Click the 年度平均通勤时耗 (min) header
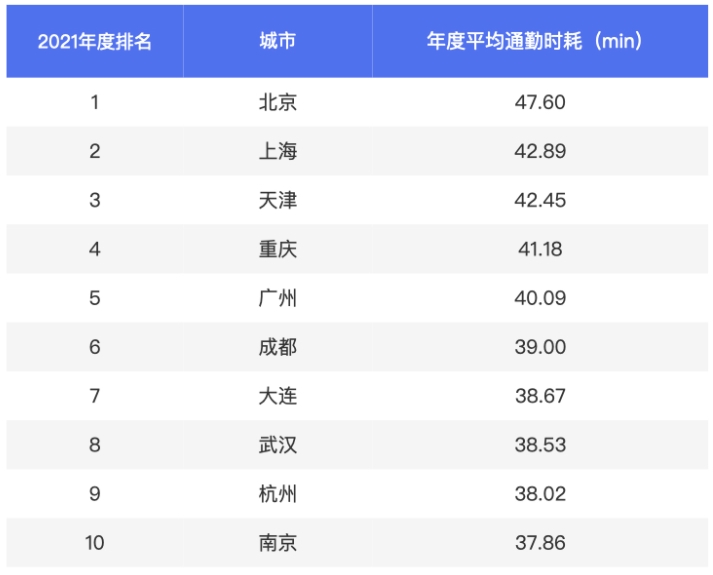 pyautogui.click(x=540, y=42)
